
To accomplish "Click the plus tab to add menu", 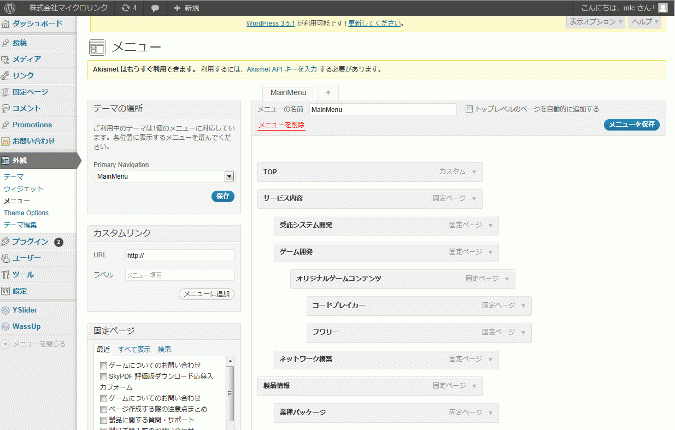I will tap(327, 92).
